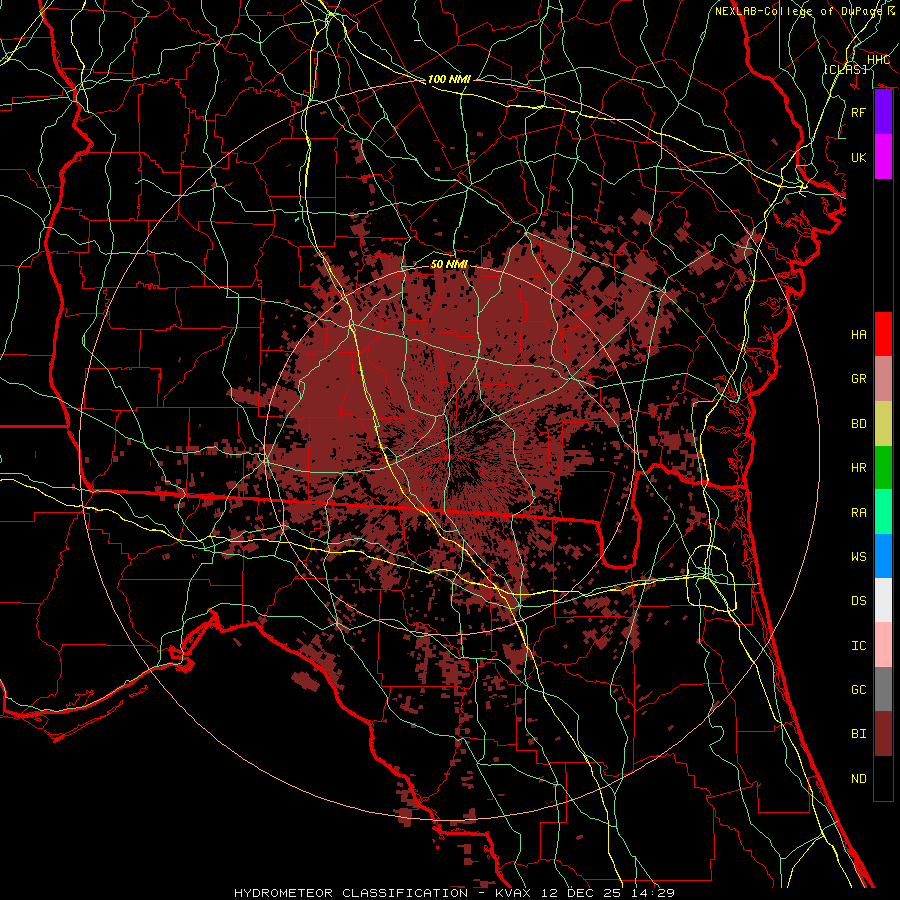Click the RF legend label

pyautogui.click(x=859, y=112)
